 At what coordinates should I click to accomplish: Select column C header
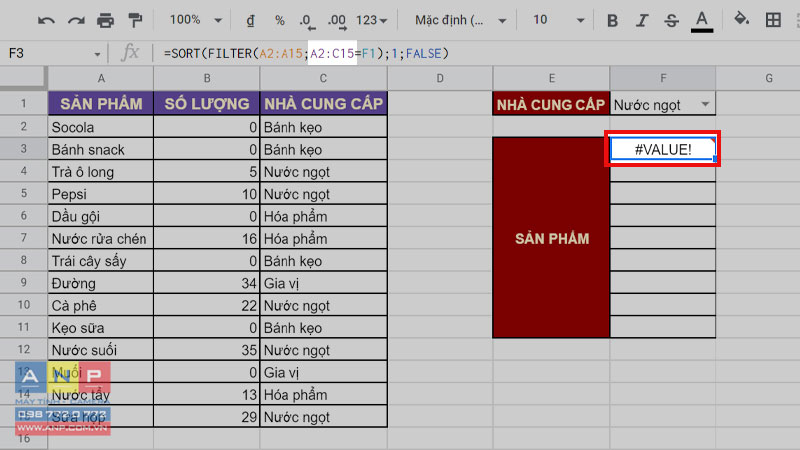pos(323,78)
